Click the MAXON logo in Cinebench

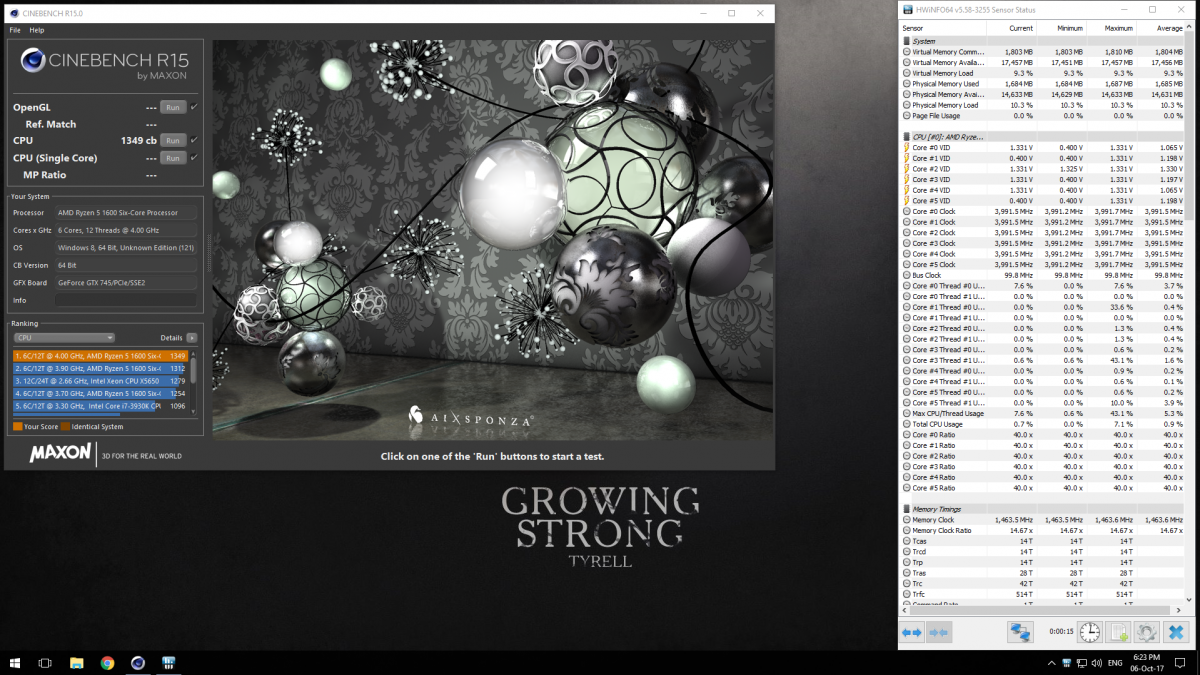(61, 454)
